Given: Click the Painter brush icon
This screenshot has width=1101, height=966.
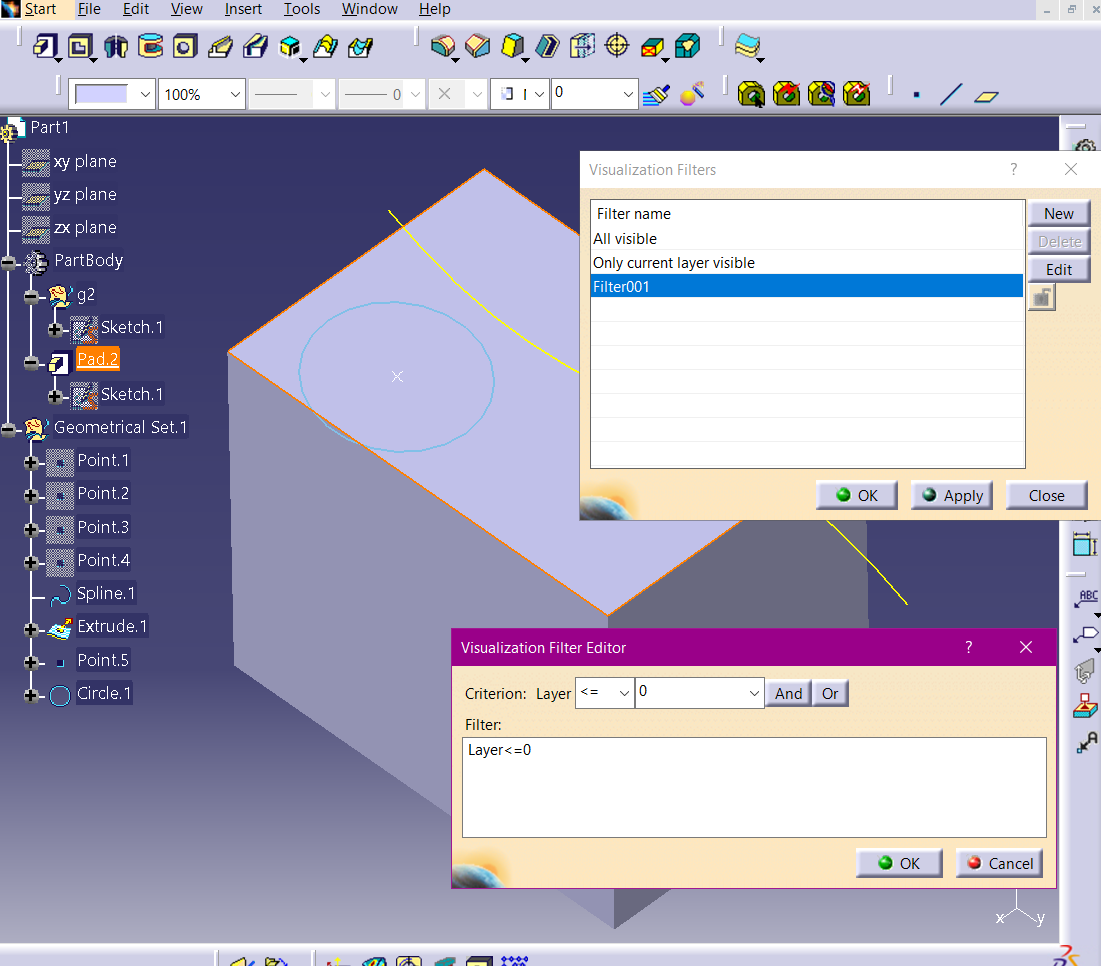Looking at the screenshot, I should click(x=656, y=95).
